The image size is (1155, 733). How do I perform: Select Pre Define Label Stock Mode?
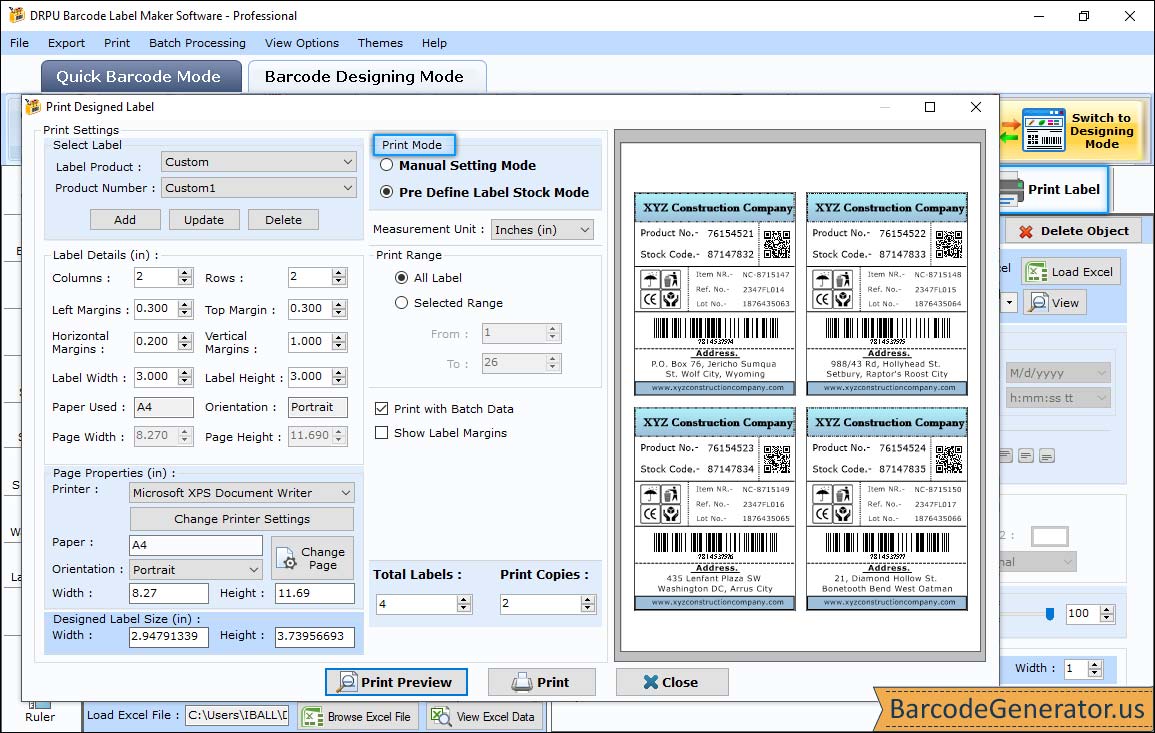point(387,192)
